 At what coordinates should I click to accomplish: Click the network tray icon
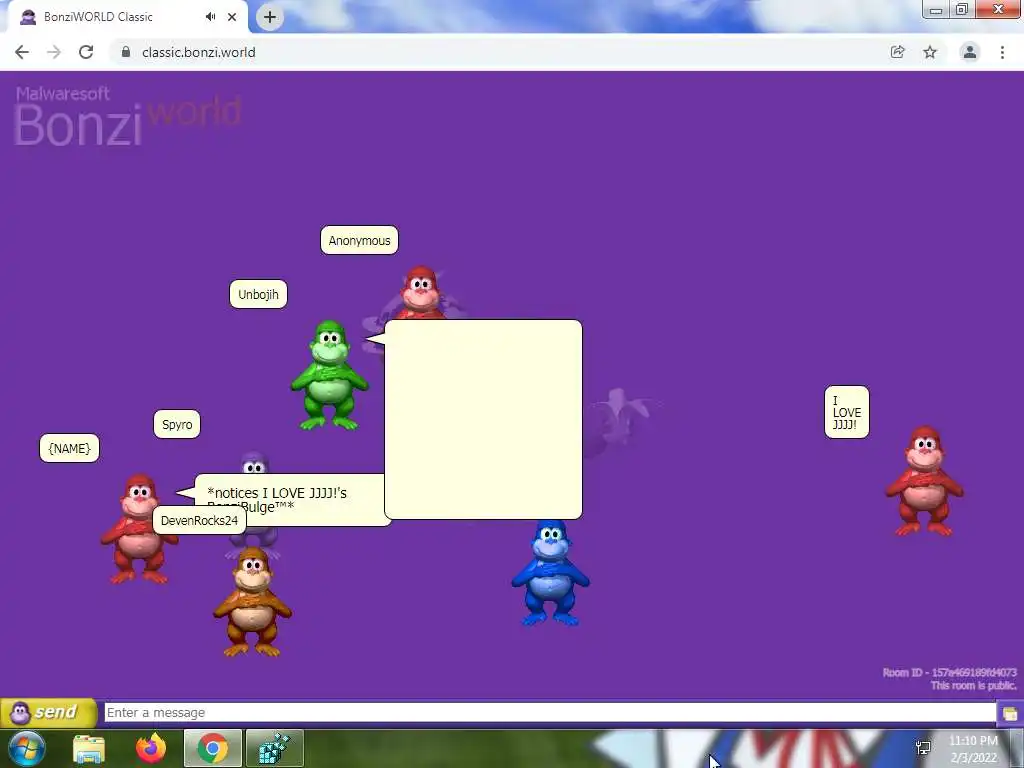(923, 748)
